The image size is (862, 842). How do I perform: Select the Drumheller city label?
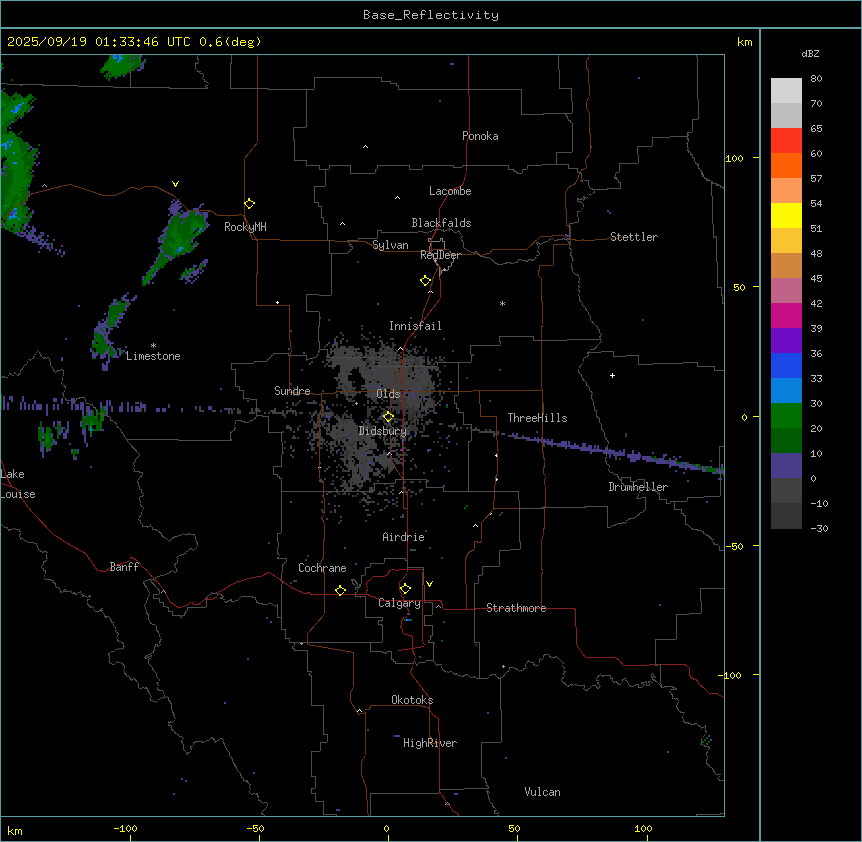637,487
